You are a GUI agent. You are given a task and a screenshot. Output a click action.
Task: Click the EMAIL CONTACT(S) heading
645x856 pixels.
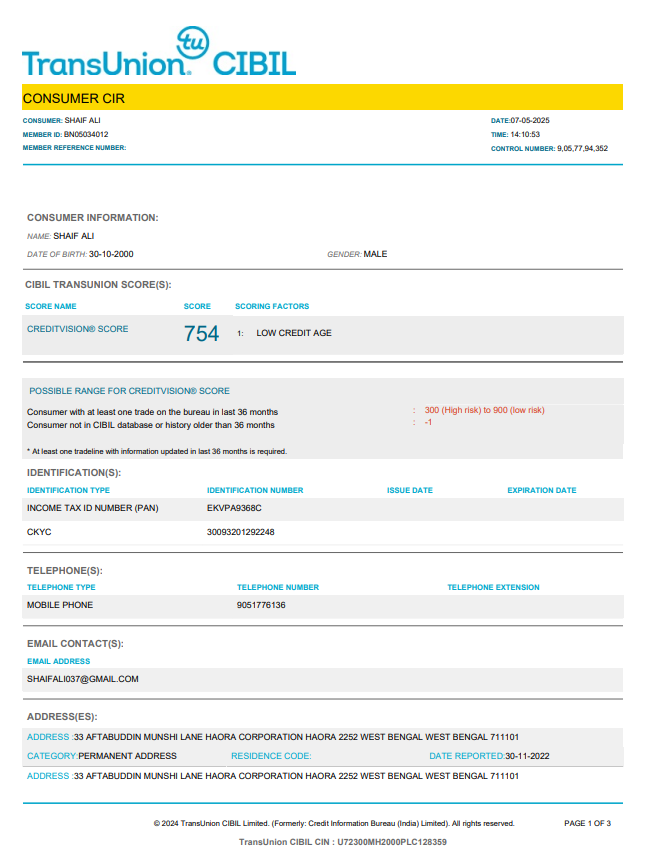(75, 644)
